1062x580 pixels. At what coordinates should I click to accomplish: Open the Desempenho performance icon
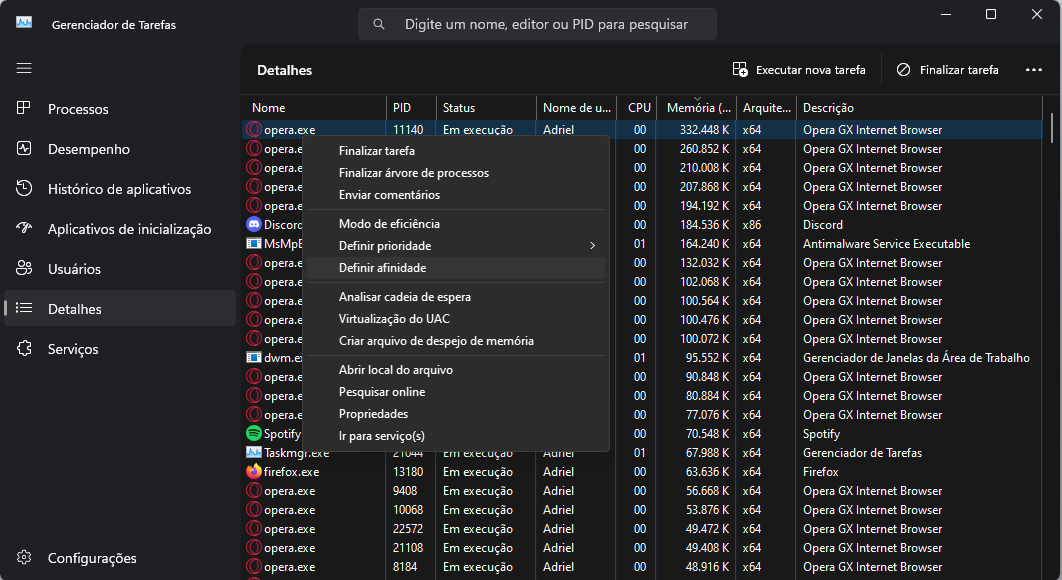tap(24, 148)
